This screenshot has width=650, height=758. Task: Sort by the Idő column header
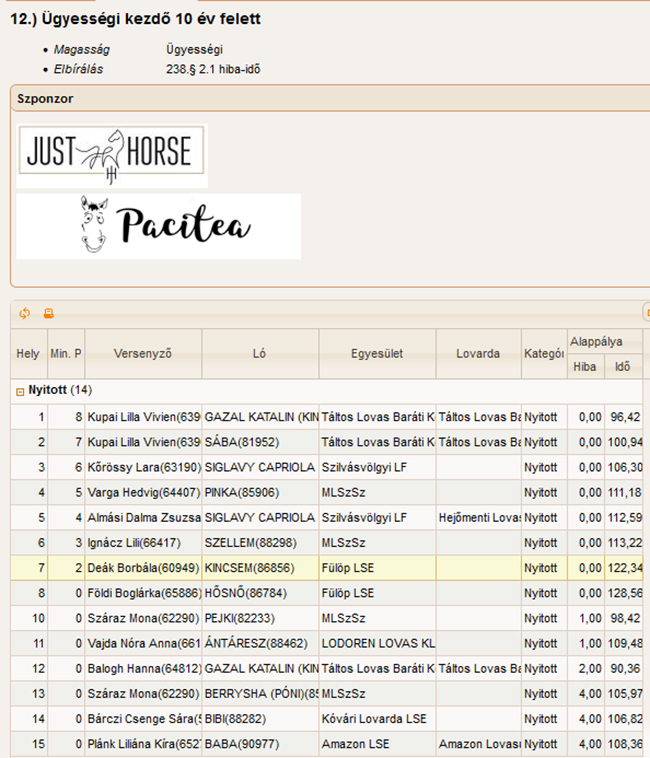(x=623, y=367)
